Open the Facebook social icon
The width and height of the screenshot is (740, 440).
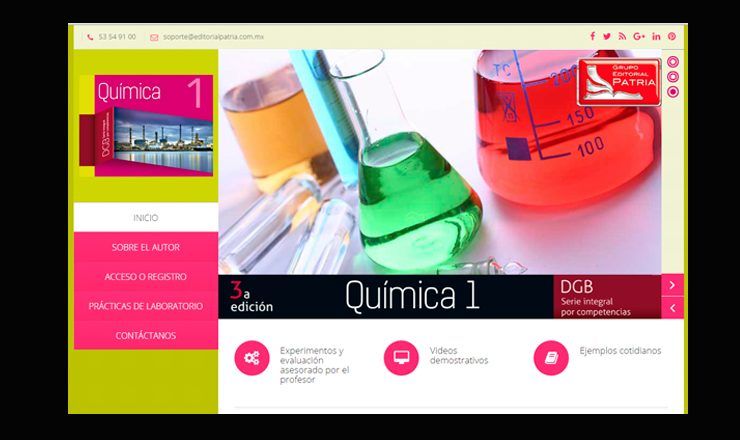pos(592,36)
